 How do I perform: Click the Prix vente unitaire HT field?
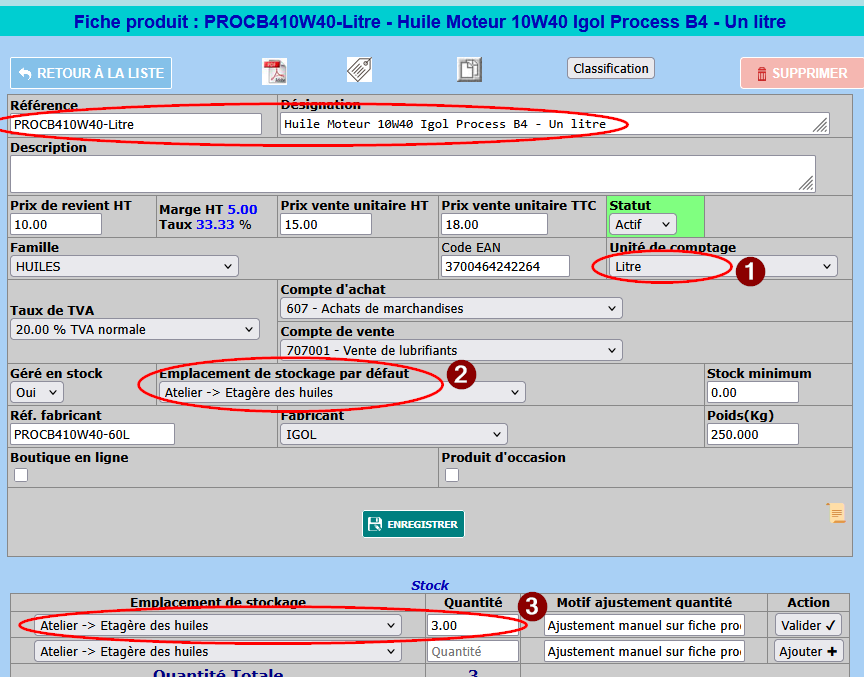coord(326,224)
